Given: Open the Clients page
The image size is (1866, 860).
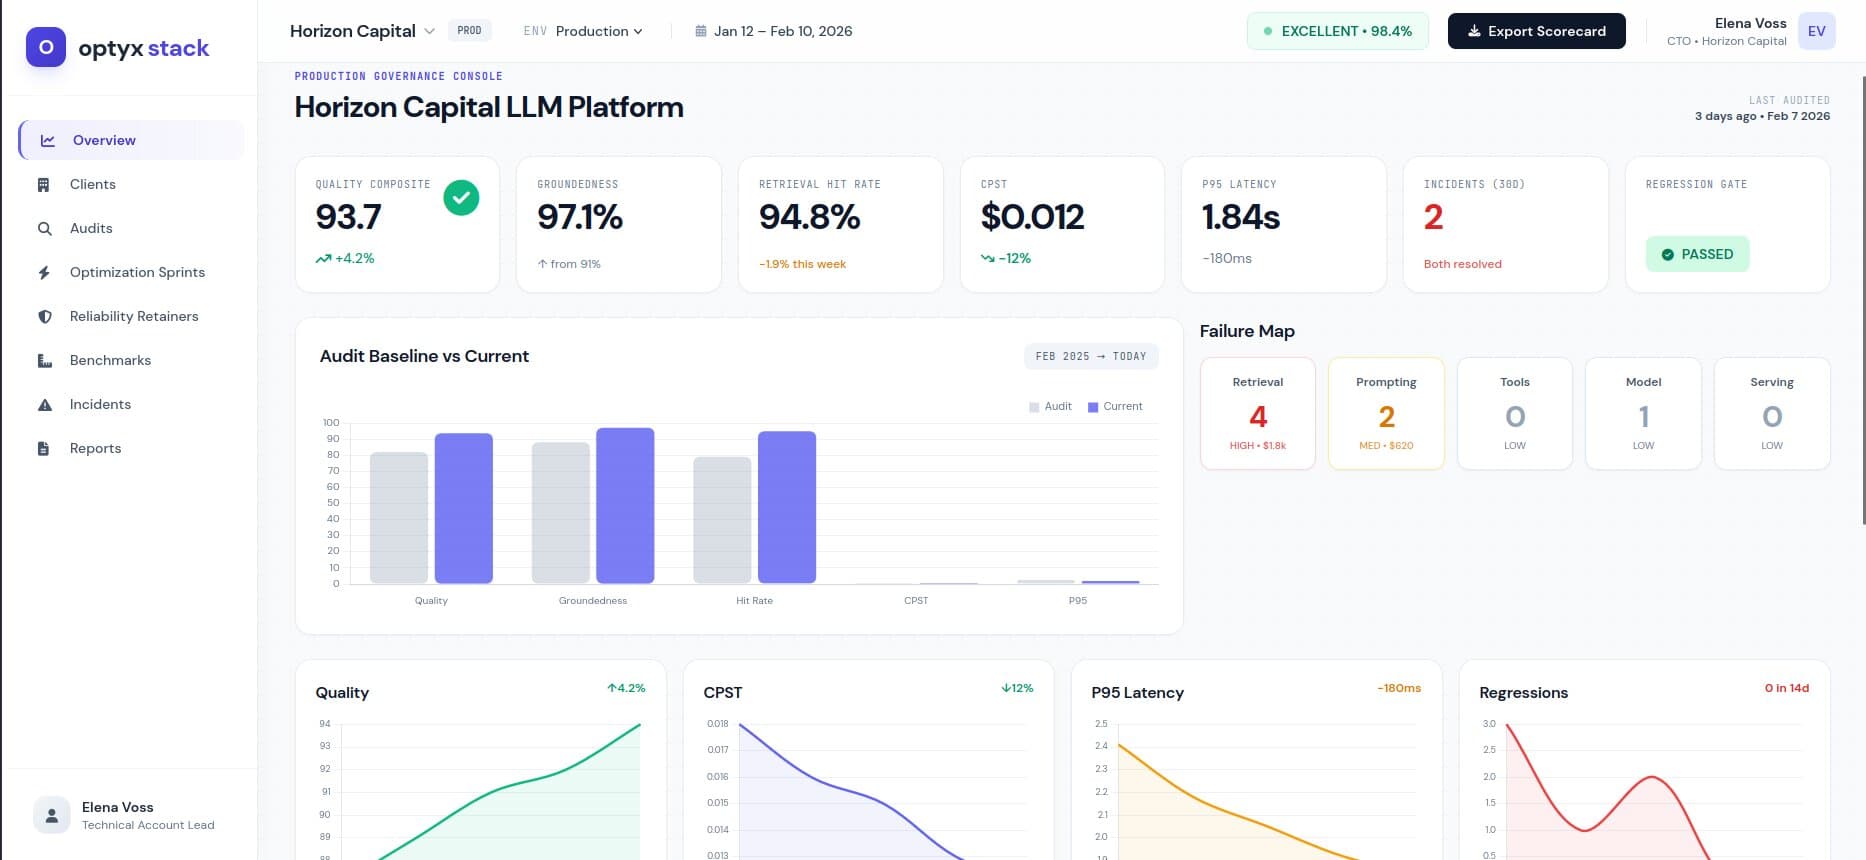Looking at the screenshot, I should point(131,184).
